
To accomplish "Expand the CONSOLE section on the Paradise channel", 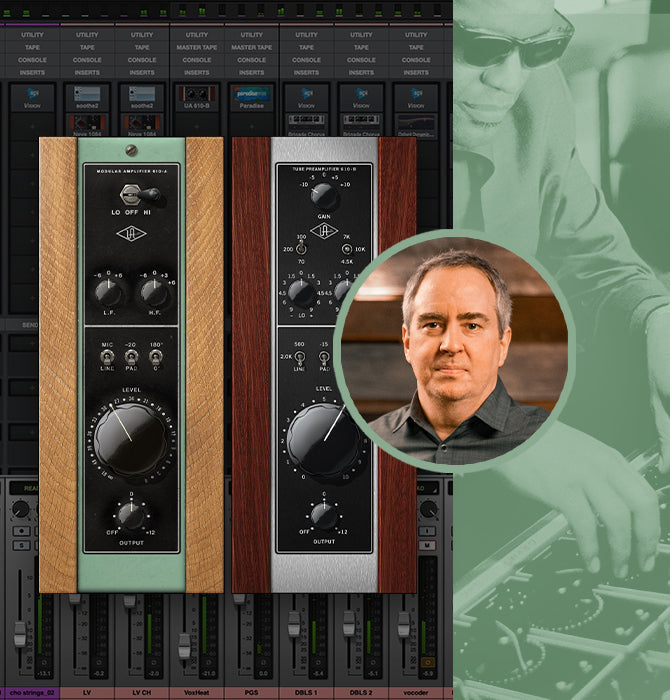I will click(x=252, y=59).
